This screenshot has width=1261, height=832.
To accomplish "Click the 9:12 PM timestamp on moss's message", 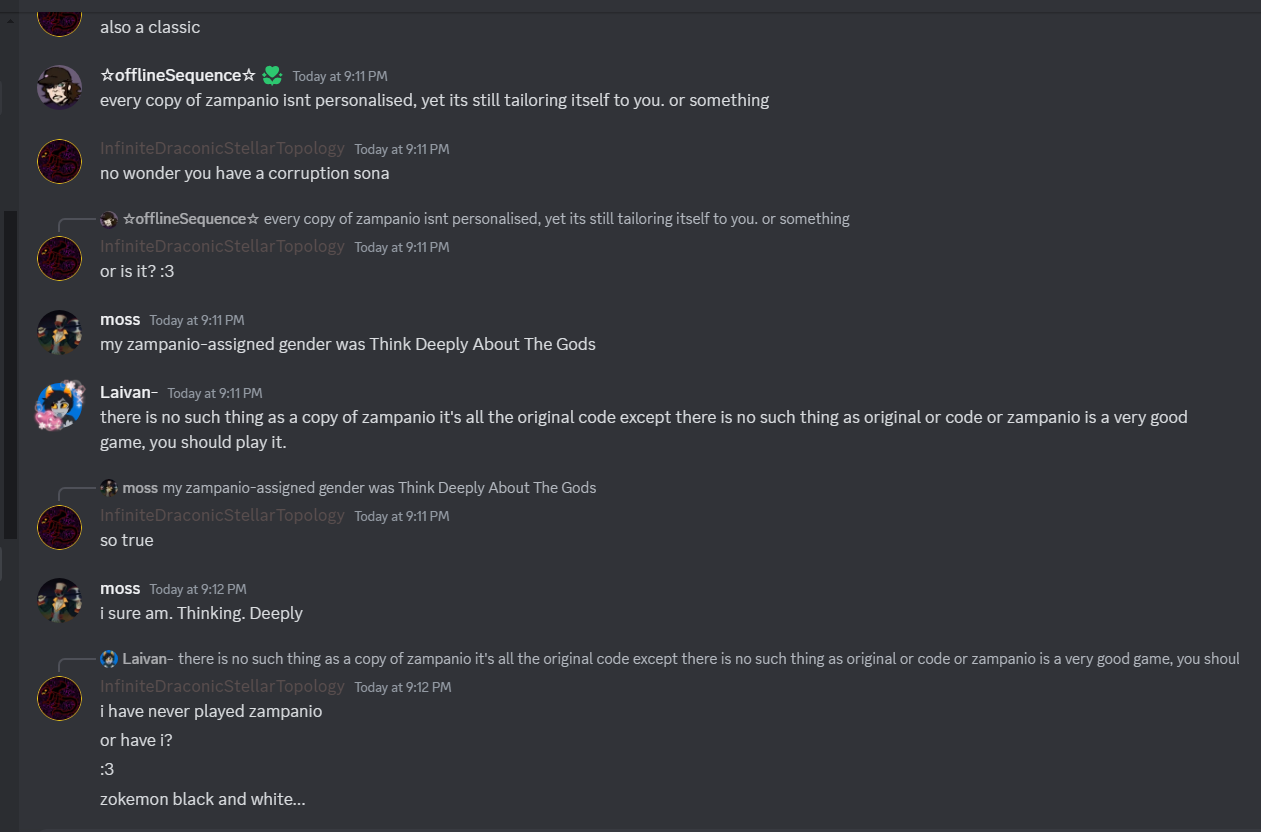I will [198, 589].
